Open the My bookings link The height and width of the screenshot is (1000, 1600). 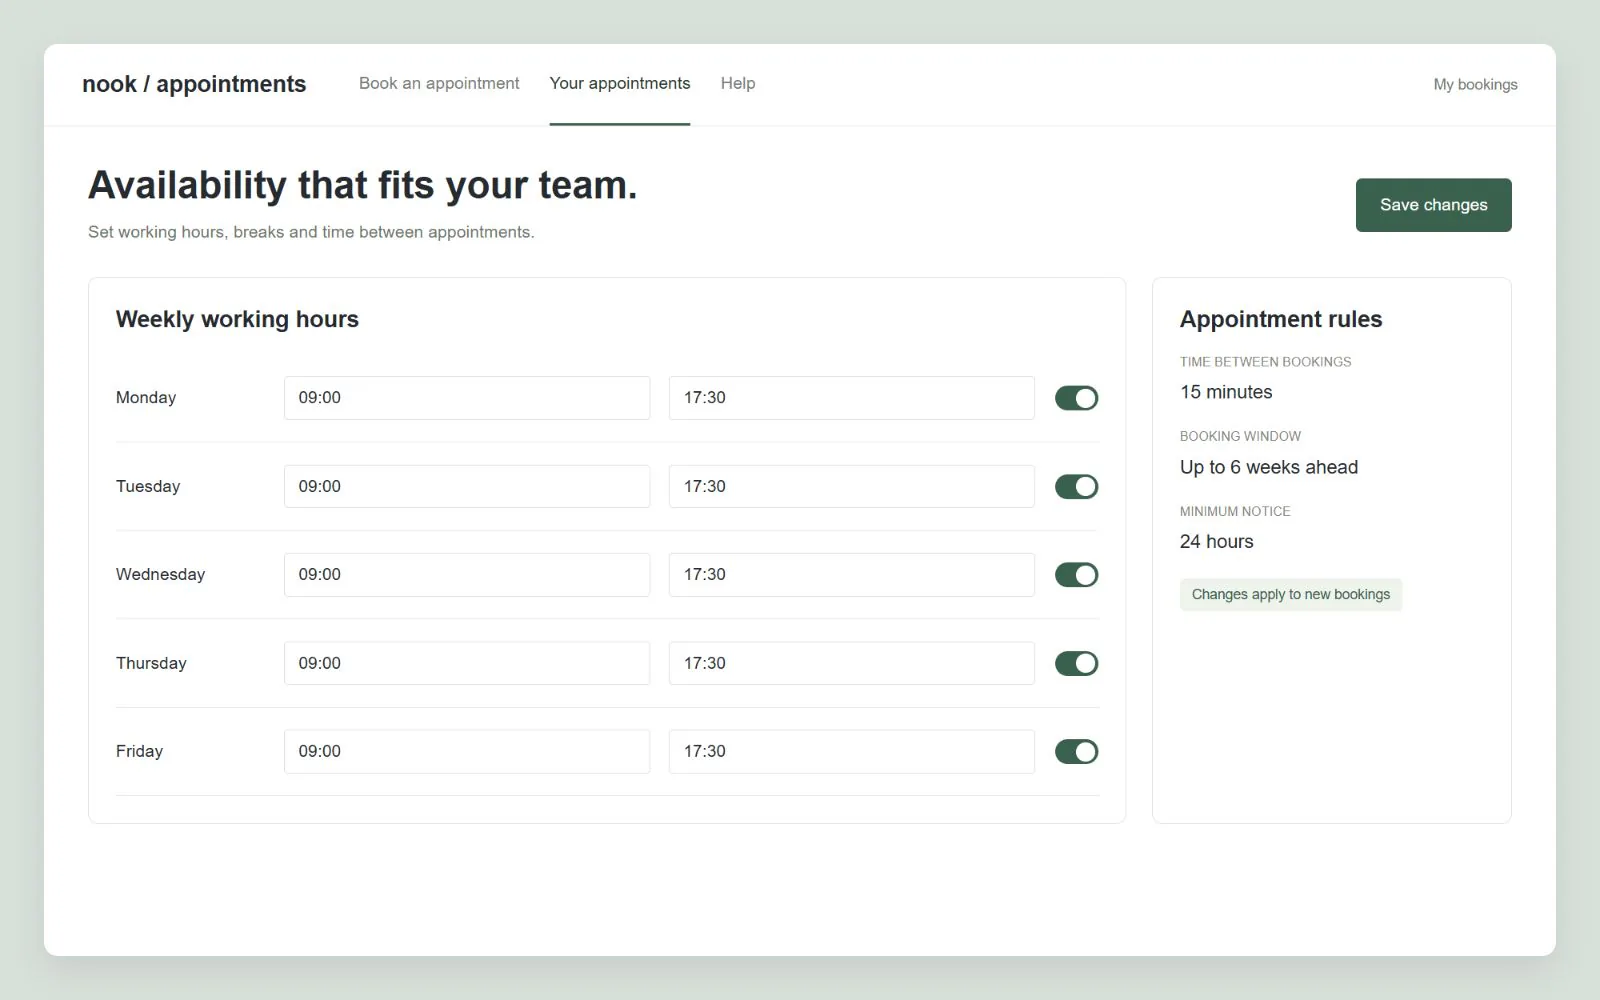pos(1475,85)
